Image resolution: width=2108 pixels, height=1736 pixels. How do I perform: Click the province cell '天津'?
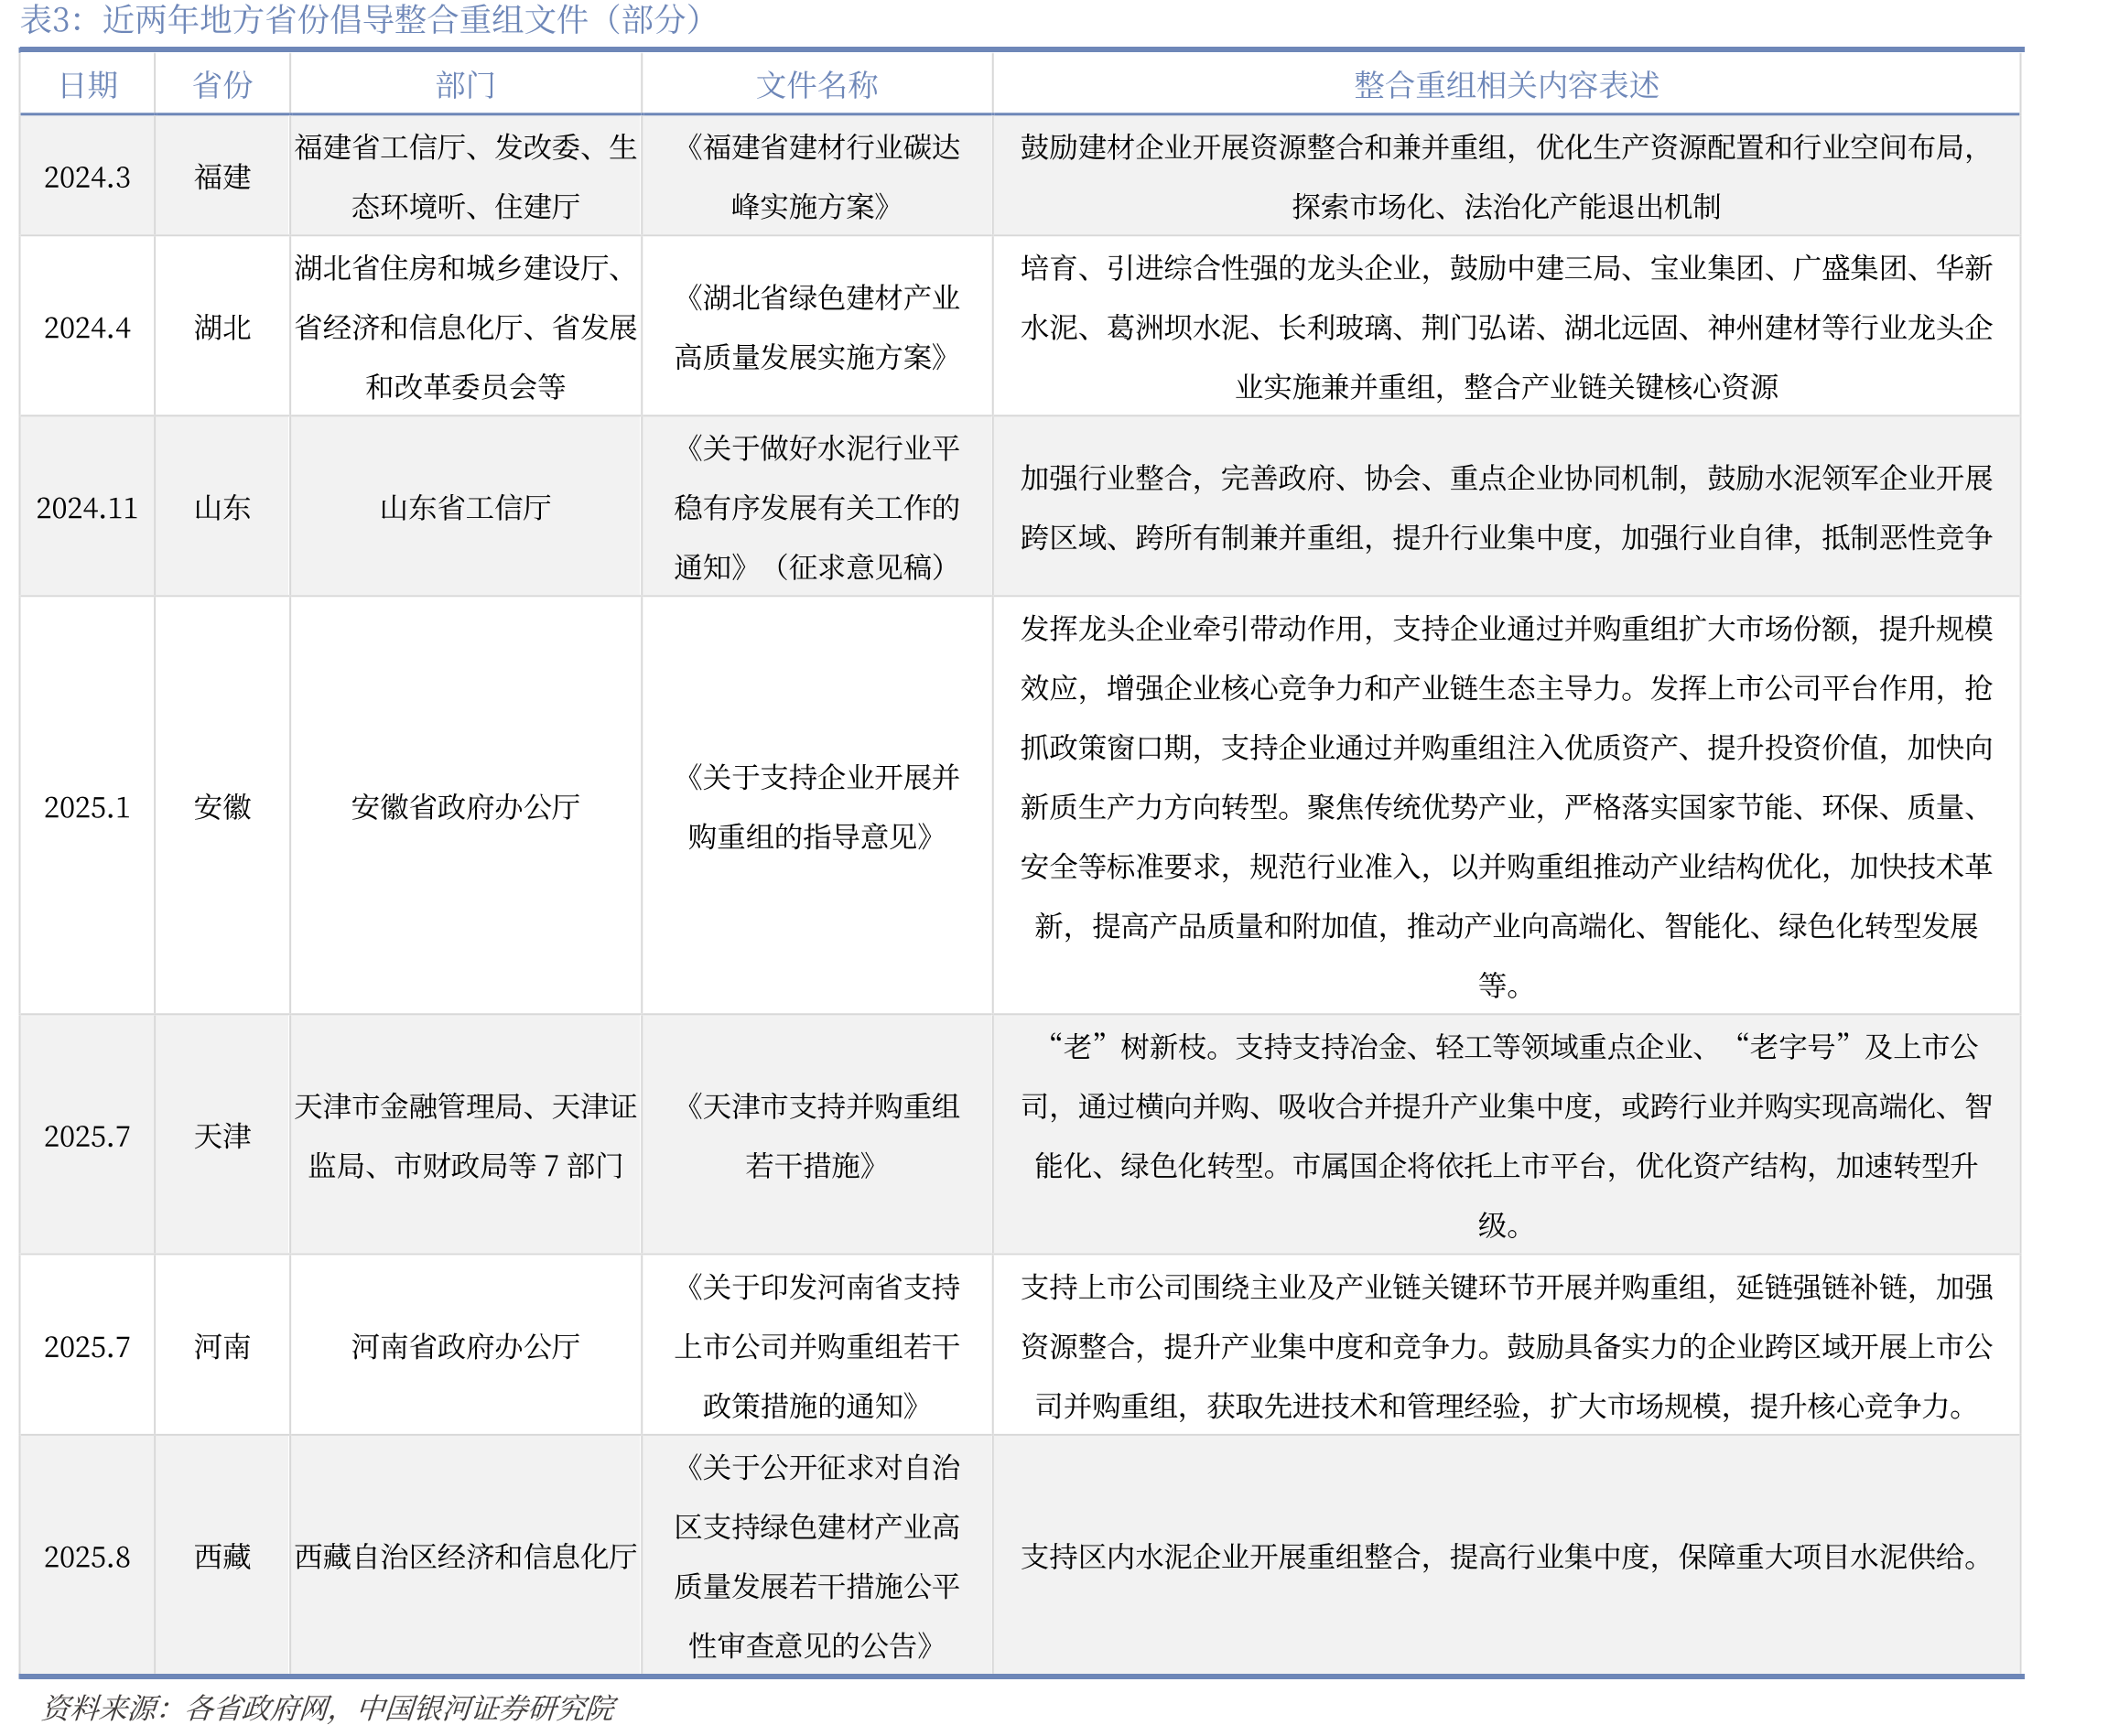coord(222,1135)
